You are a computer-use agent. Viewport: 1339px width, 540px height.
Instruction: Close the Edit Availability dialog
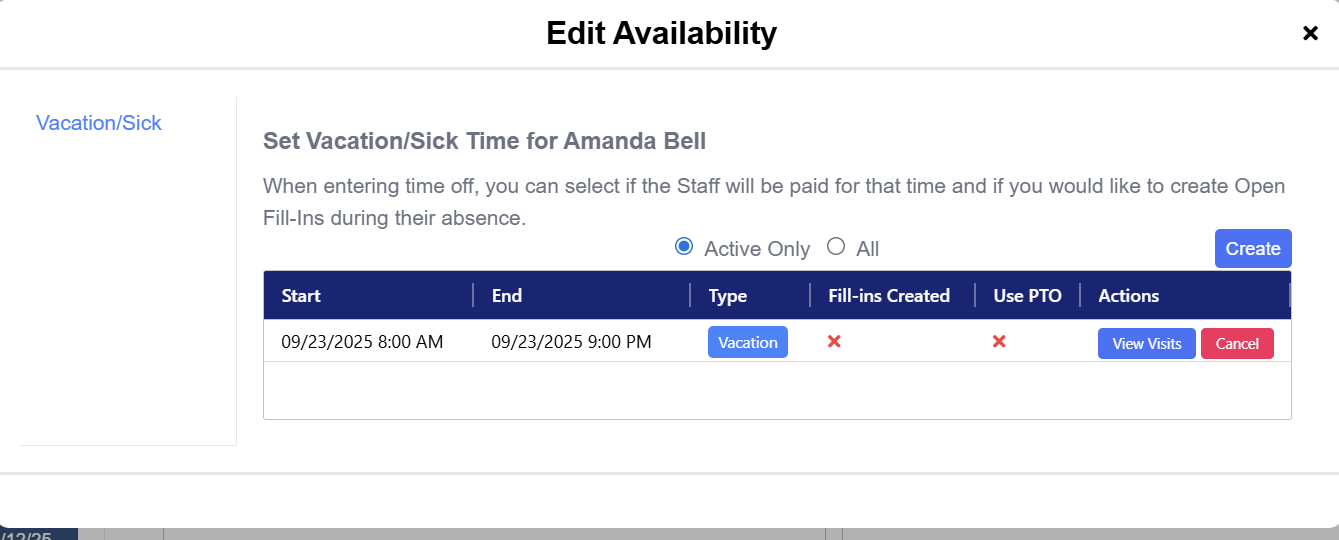[x=1310, y=34]
